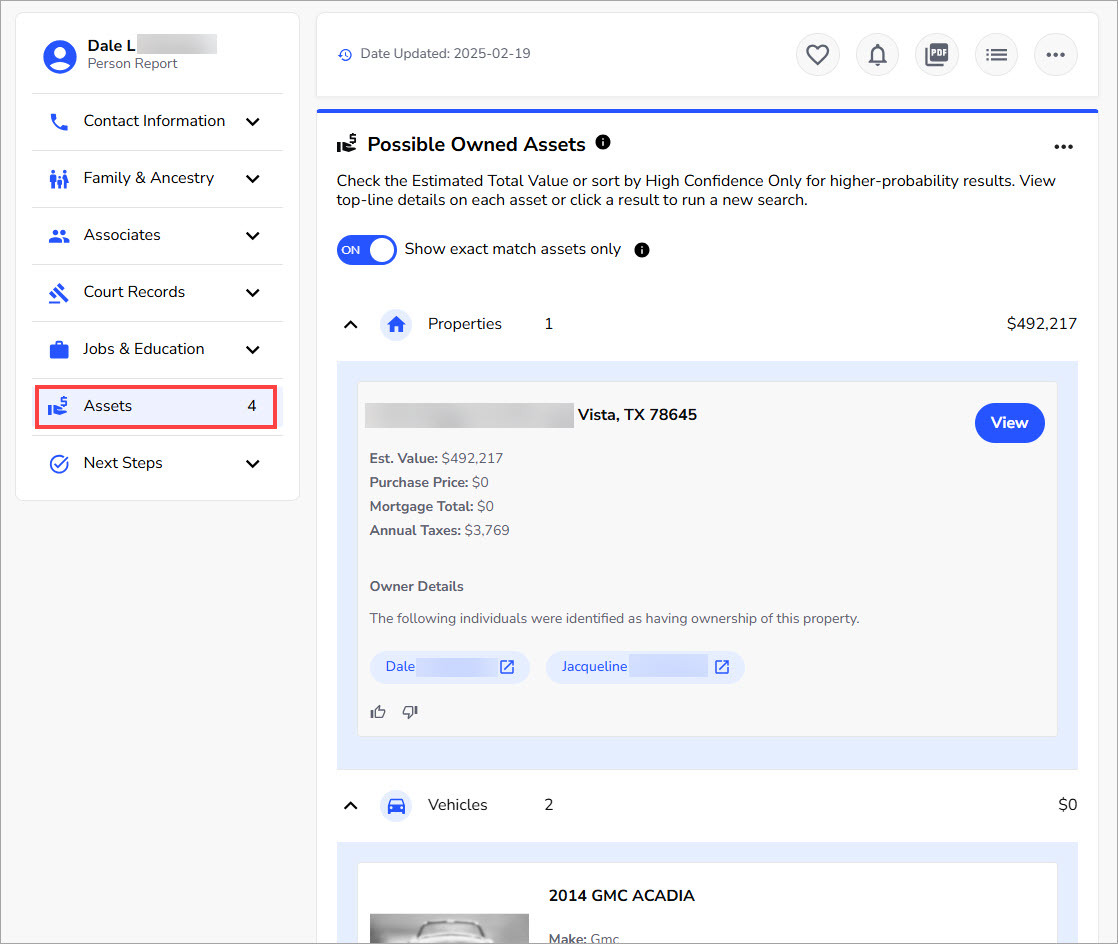The image size is (1118, 944).
Task: Toggle Show exact match assets only
Action: coord(367,250)
